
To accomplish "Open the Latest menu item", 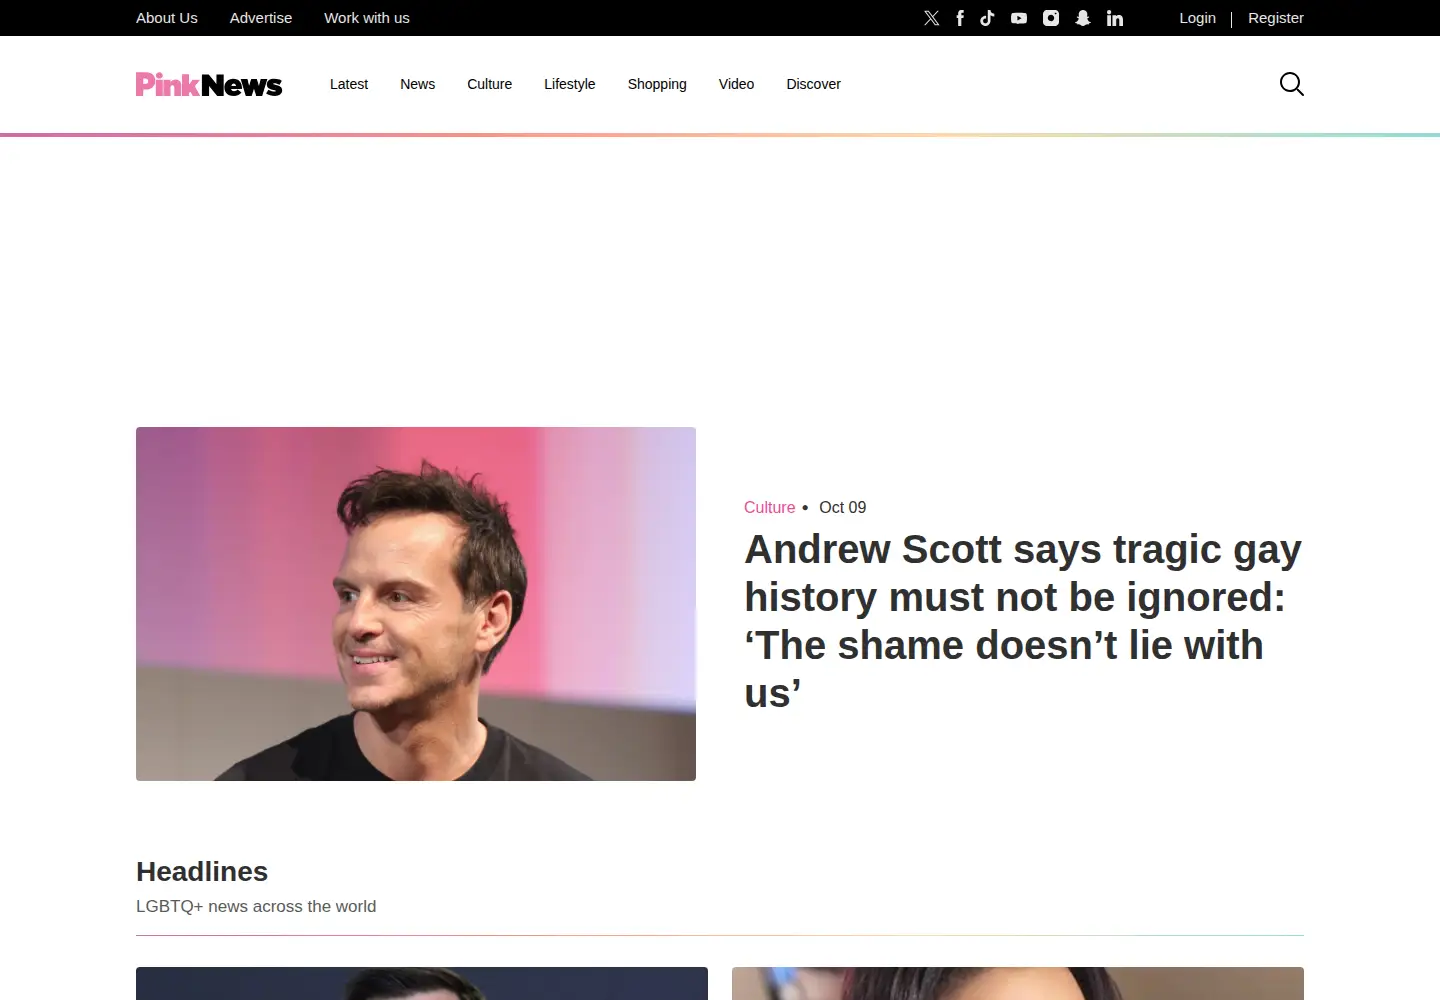I will click(x=349, y=84).
